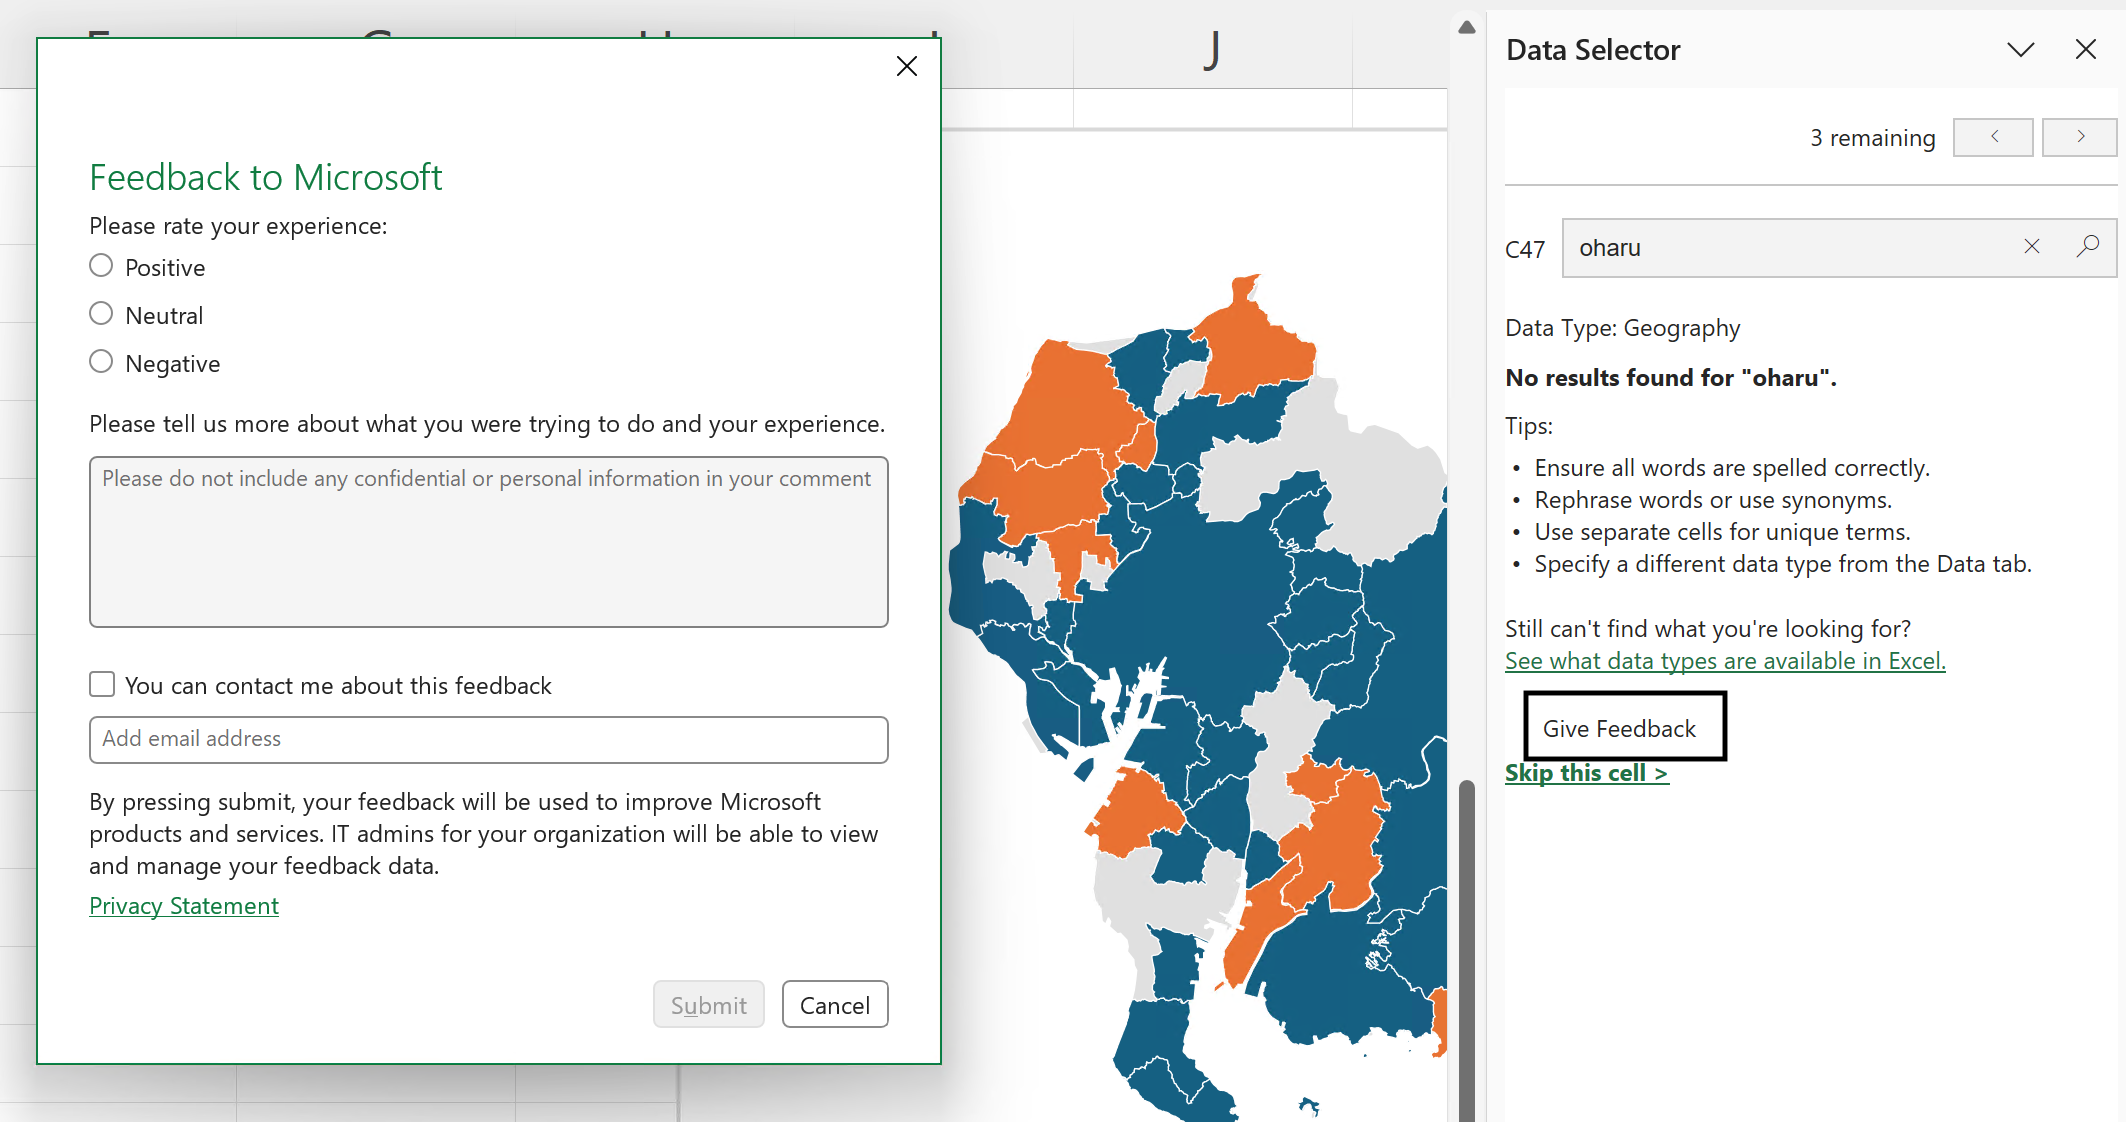Go to previous remaining cell arrow
The width and height of the screenshot is (2126, 1122).
pyautogui.click(x=1993, y=137)
